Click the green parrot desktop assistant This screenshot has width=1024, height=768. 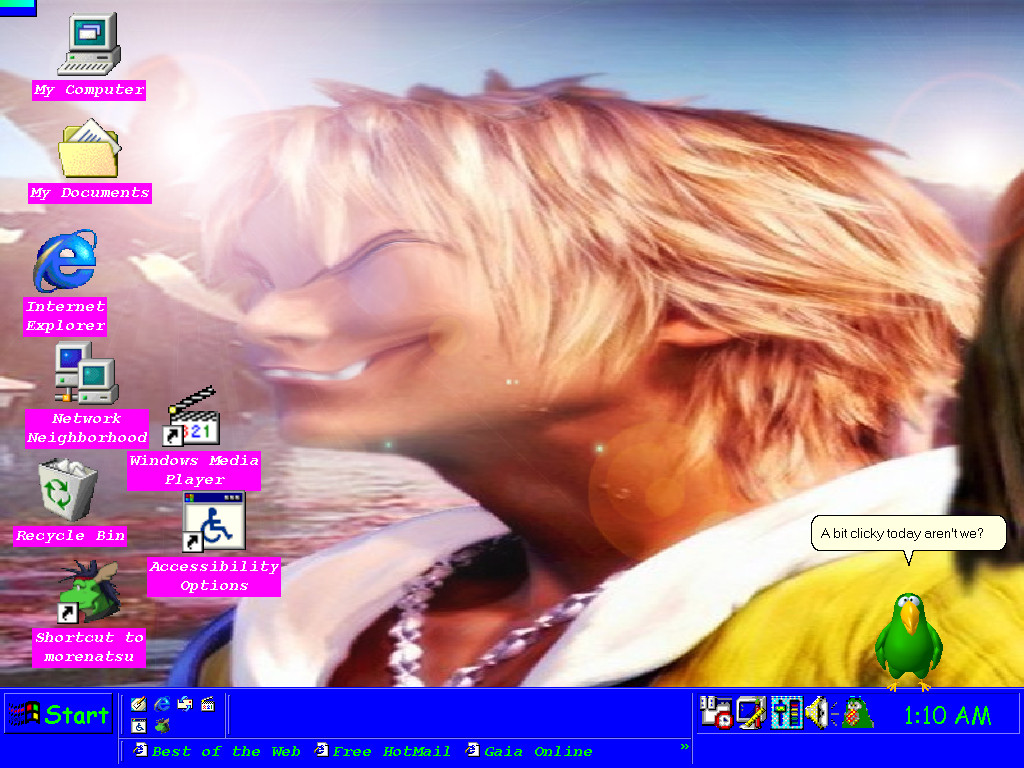[908, 641]
